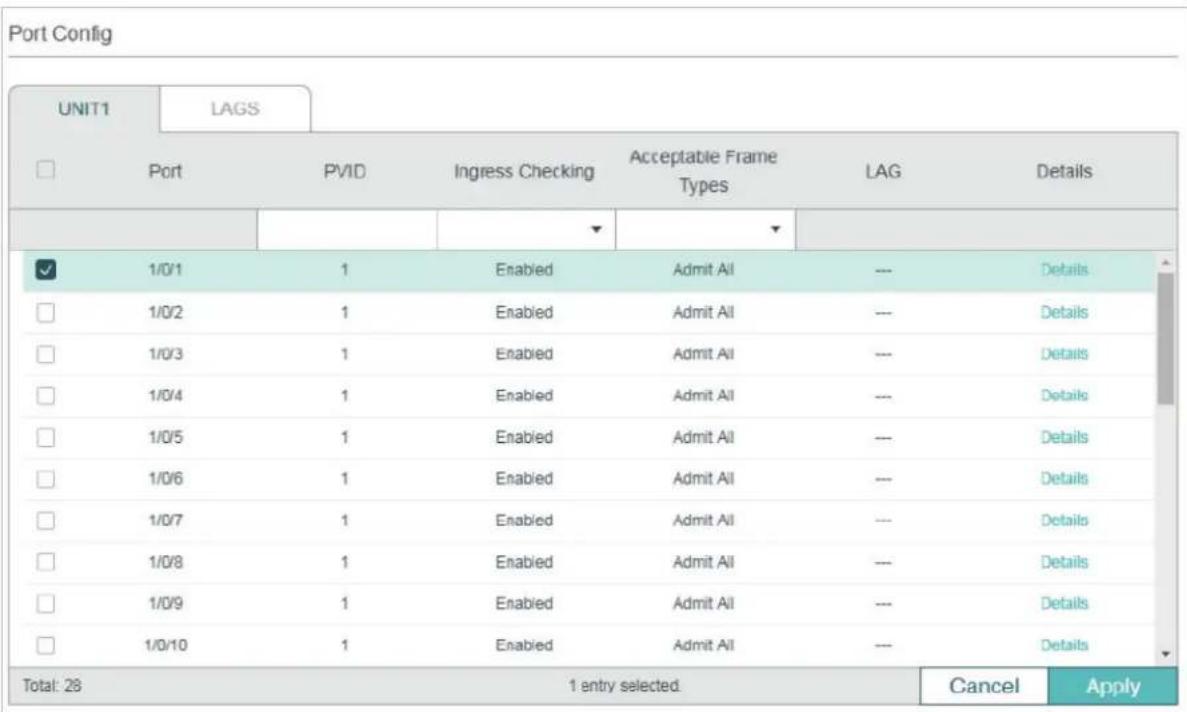1187x712 pixels.
Task: Select the port 1/0/5 cell
Action: (165, 437)
